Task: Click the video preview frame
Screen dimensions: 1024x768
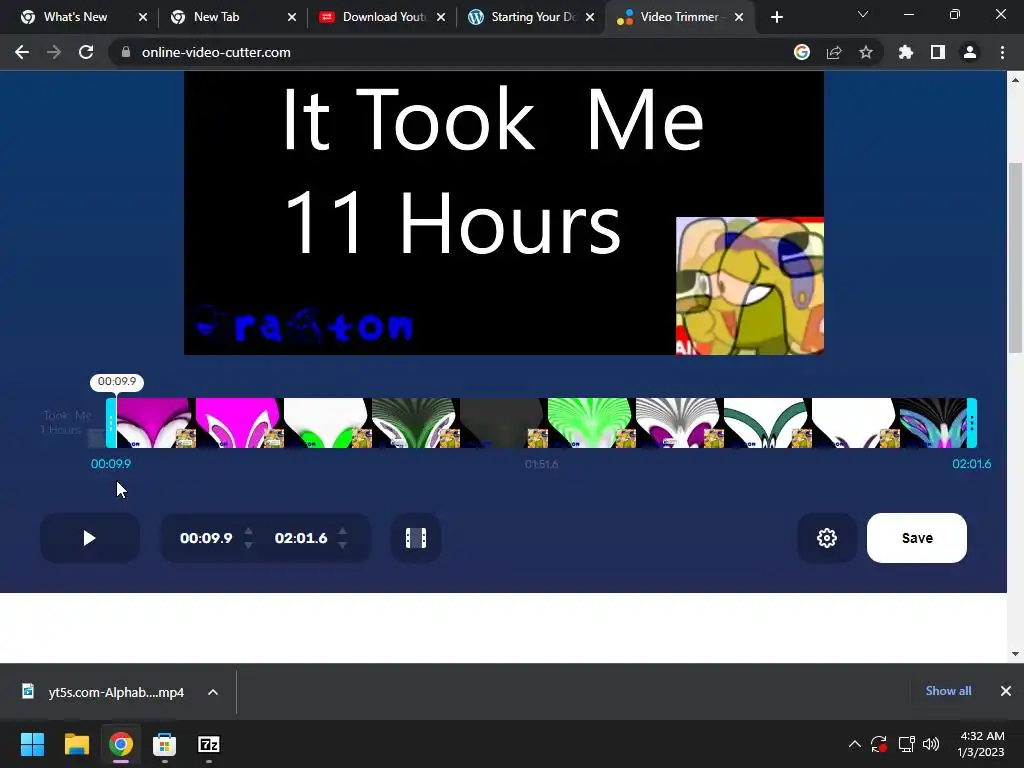Action: click(504, 213)
